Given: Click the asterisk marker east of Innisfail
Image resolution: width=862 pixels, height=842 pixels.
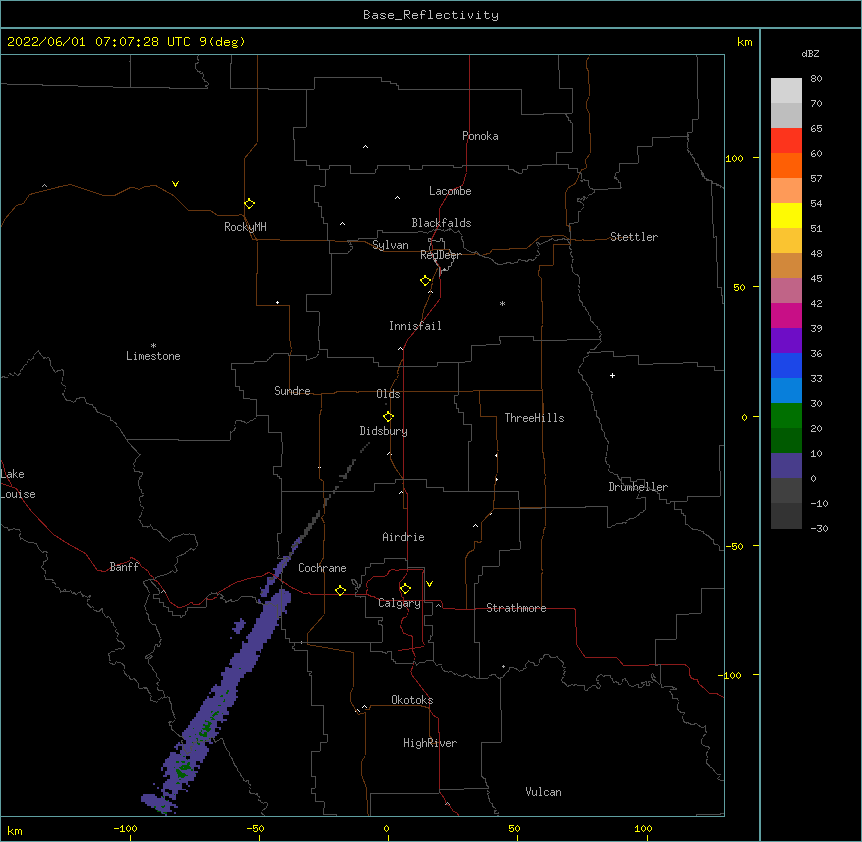Looking at the screenshot, I should pyautogui.click(x=502, y=303).
